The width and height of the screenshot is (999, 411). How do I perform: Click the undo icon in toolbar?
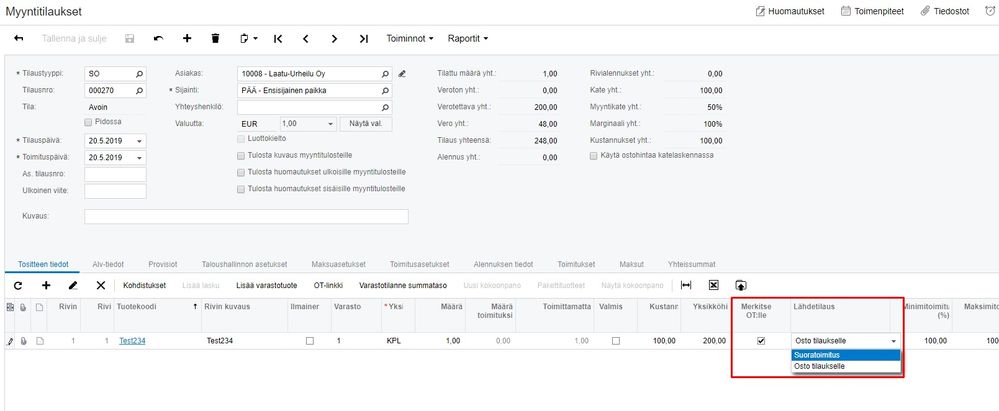coord(158,39)
